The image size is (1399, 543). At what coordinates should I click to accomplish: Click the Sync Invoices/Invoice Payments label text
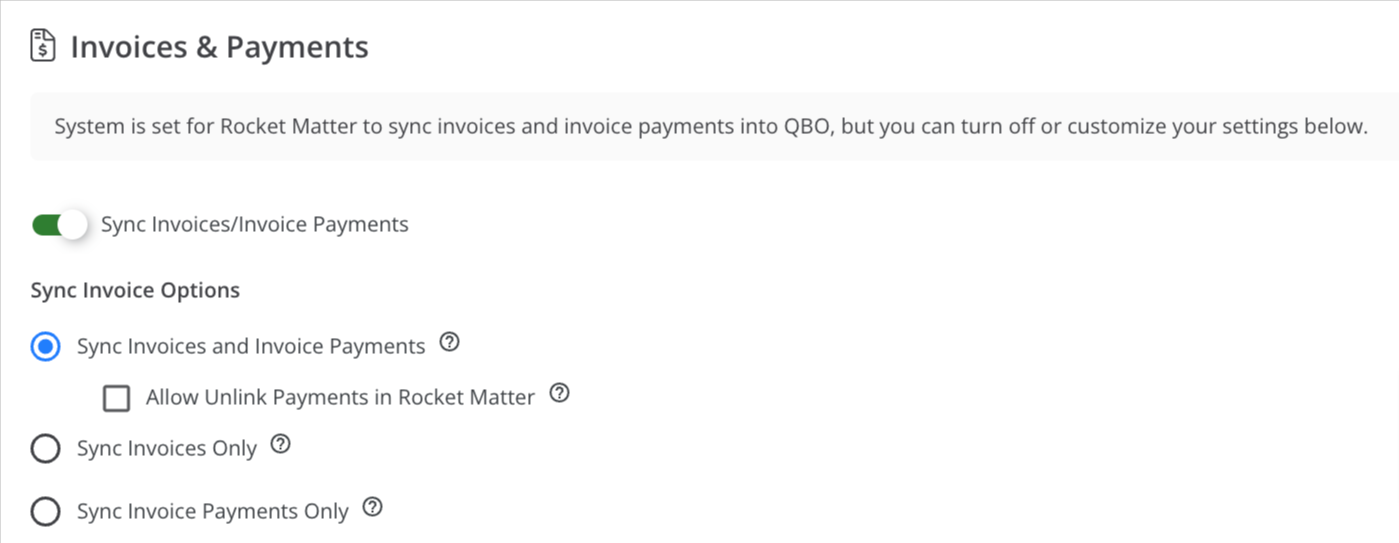point(255,224)
